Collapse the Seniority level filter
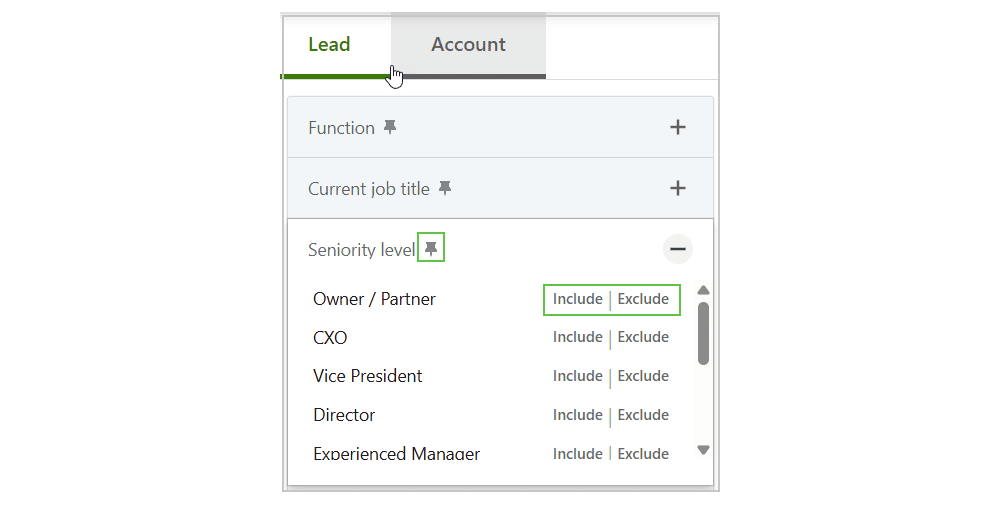 pos(677,249)
